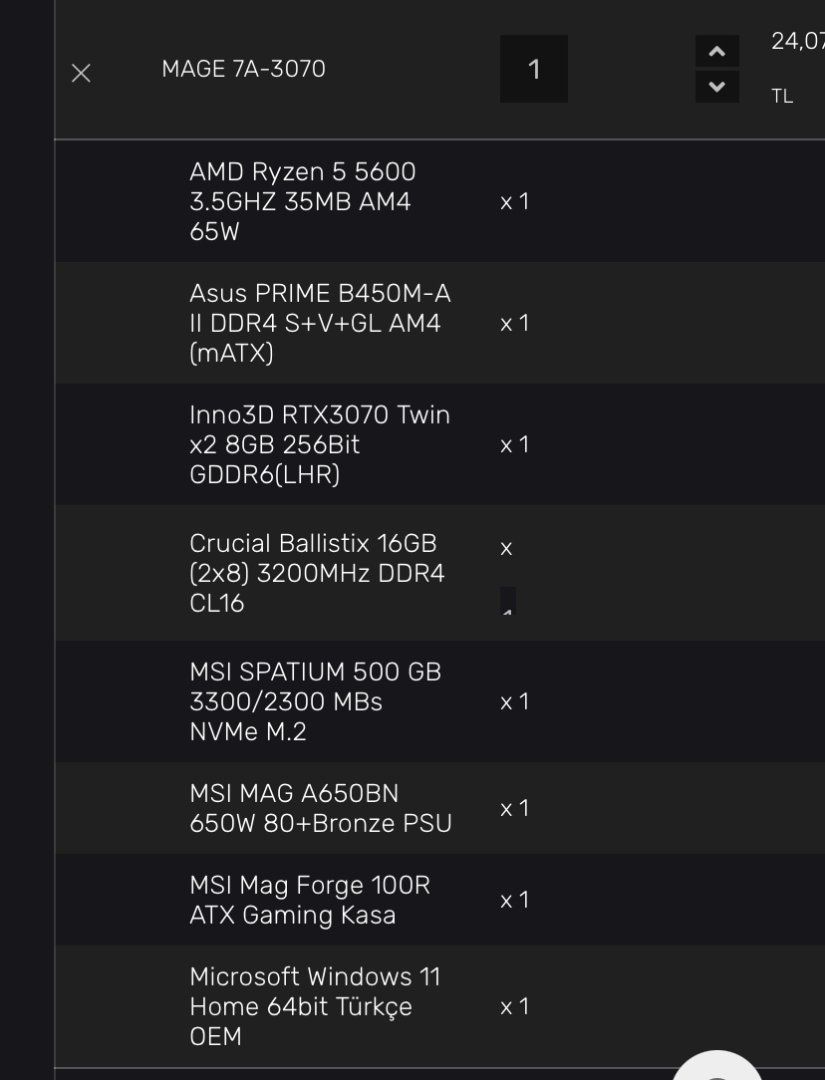Select MSI Mag Forge 100R case item
The height and width of the screenshot is (1080, 825).
pos(309,900)
